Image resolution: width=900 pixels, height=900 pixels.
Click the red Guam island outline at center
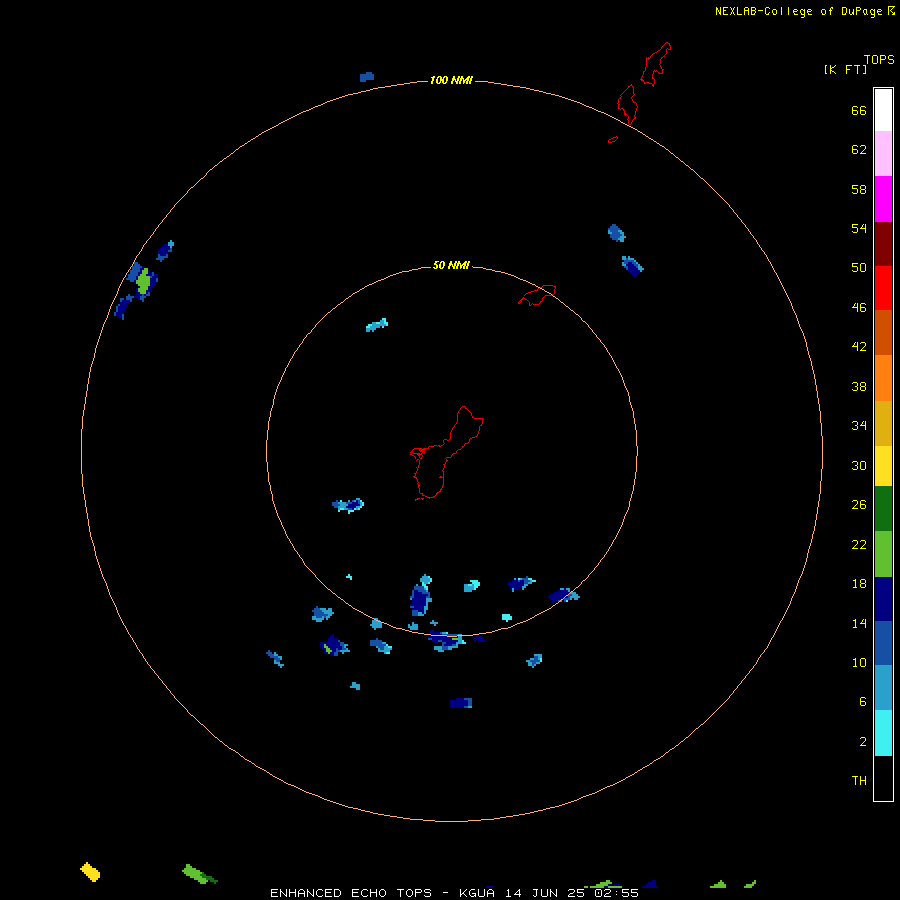(447, 453)
